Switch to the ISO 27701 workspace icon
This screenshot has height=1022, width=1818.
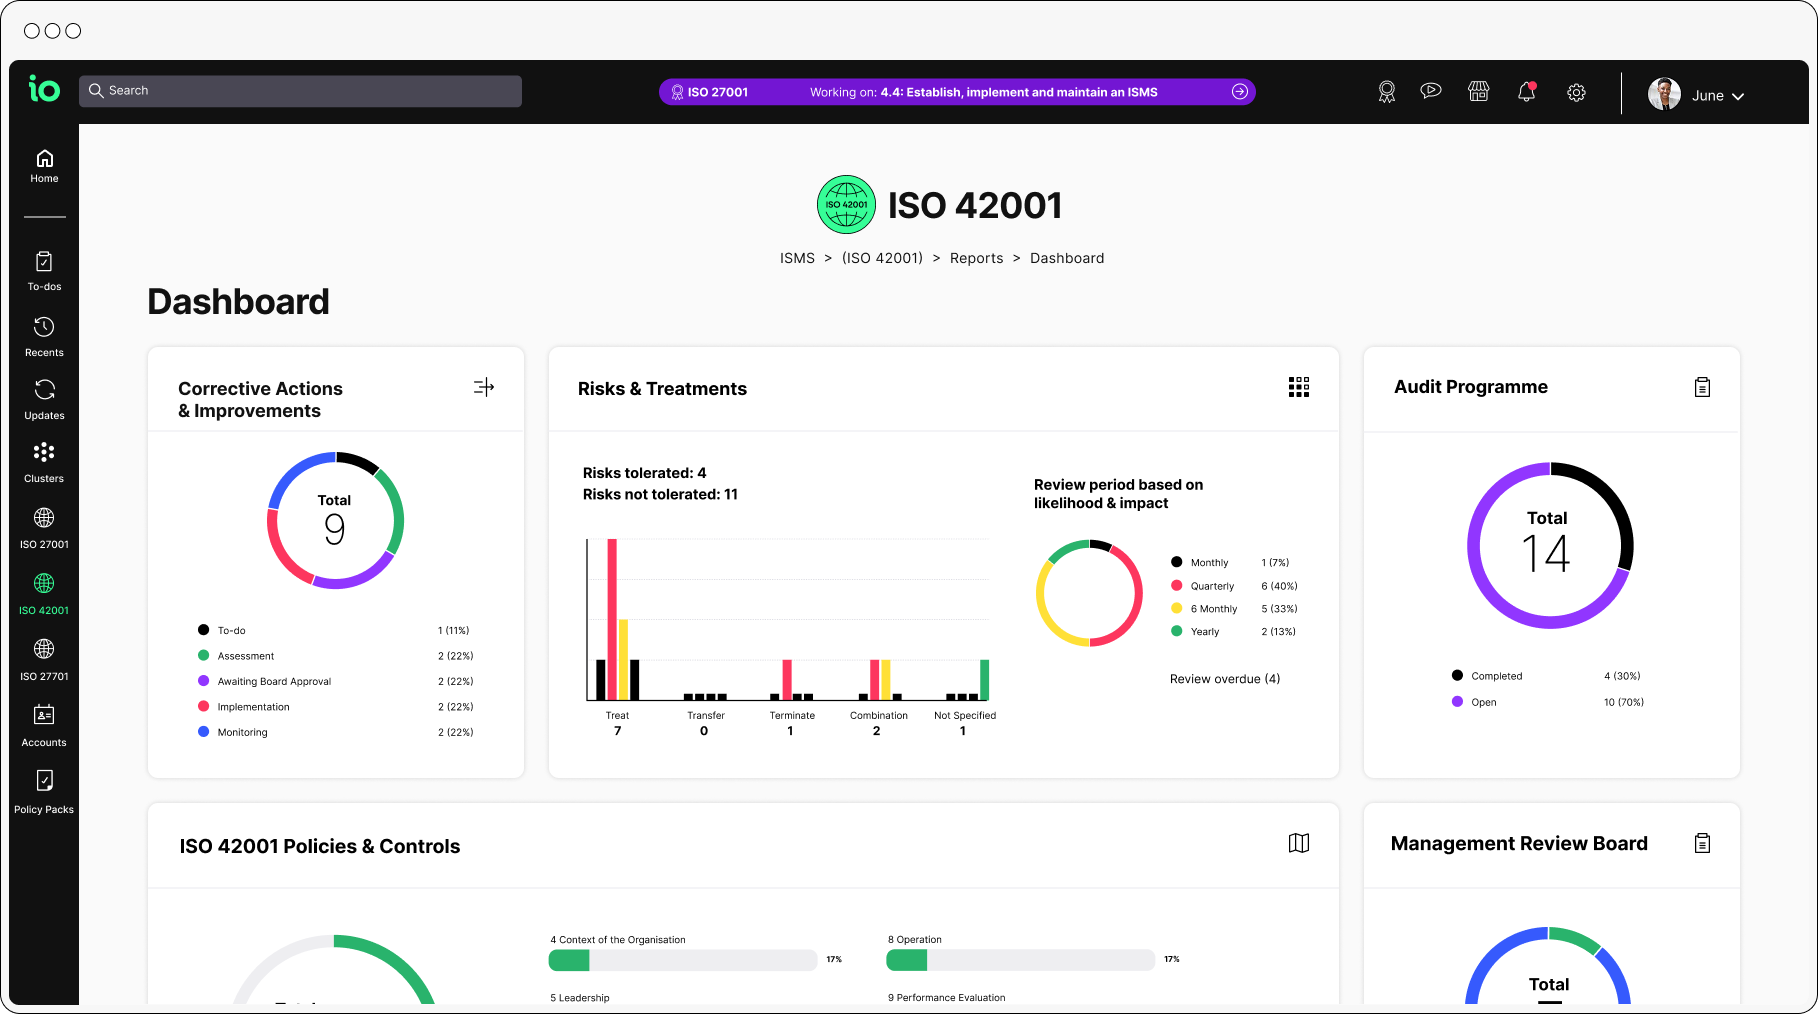pyautogui.click(x=44, y=648)
